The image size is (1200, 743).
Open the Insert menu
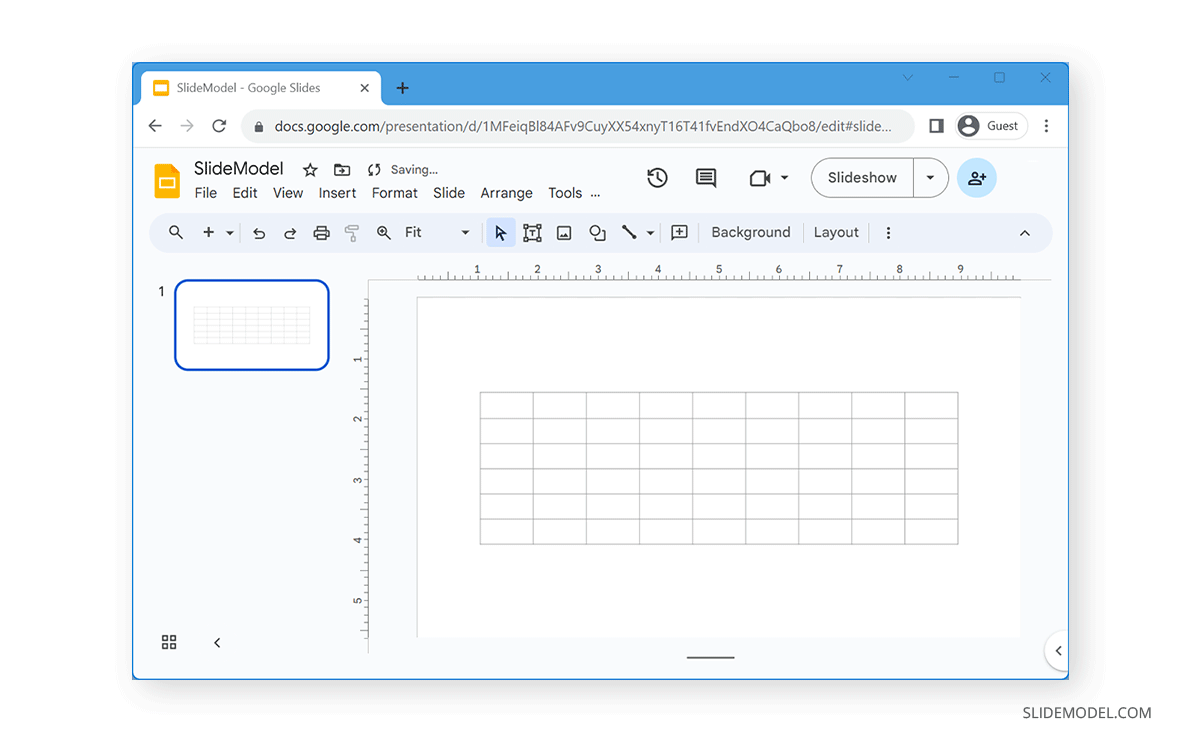point(337,193)
